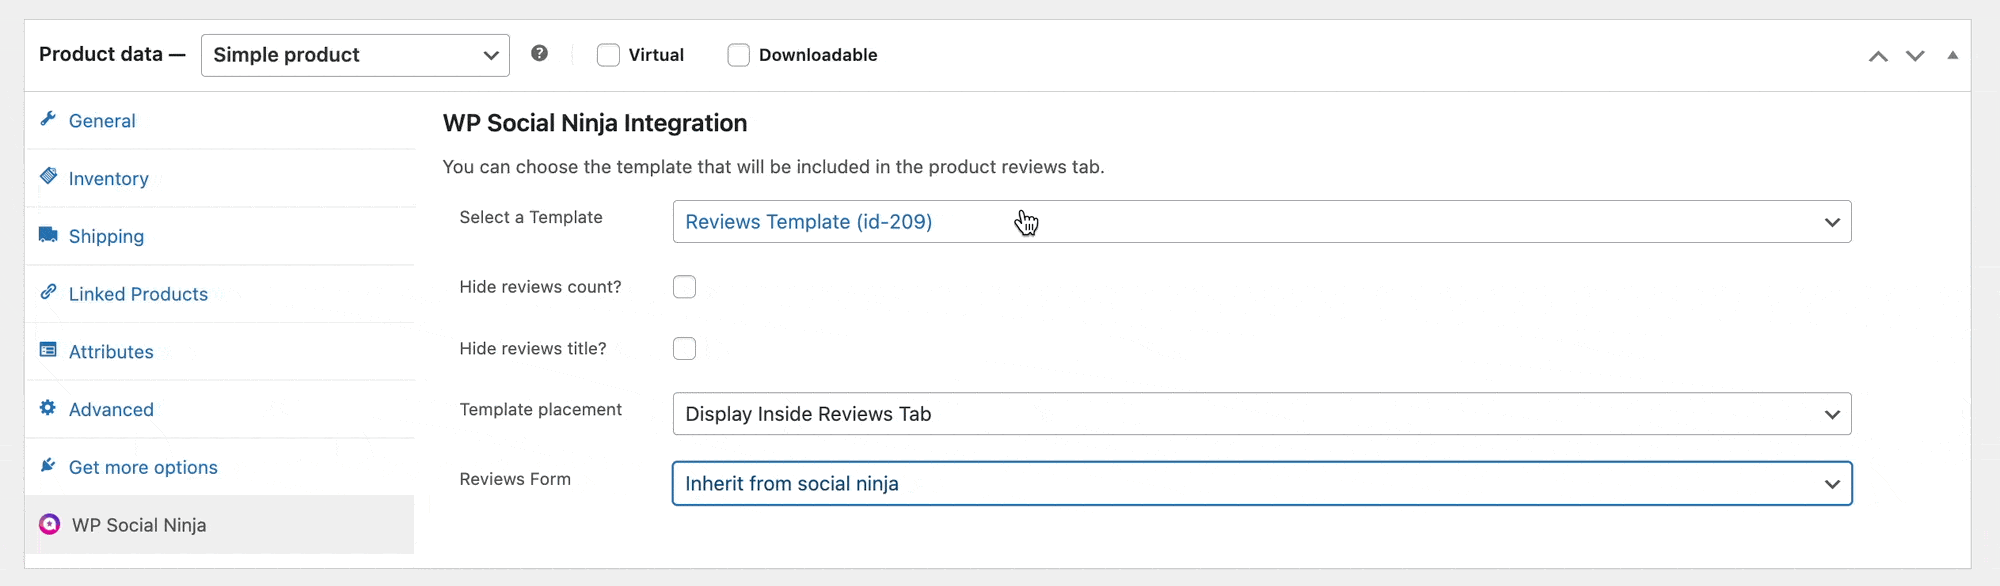The width and height of the screenshot is (2000, 586).
Task: Move Product data panel up
Action: (x=1878, y=56)
